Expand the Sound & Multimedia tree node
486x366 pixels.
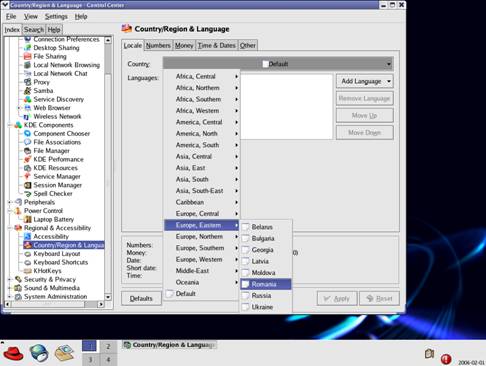click(x=9, y=288)
